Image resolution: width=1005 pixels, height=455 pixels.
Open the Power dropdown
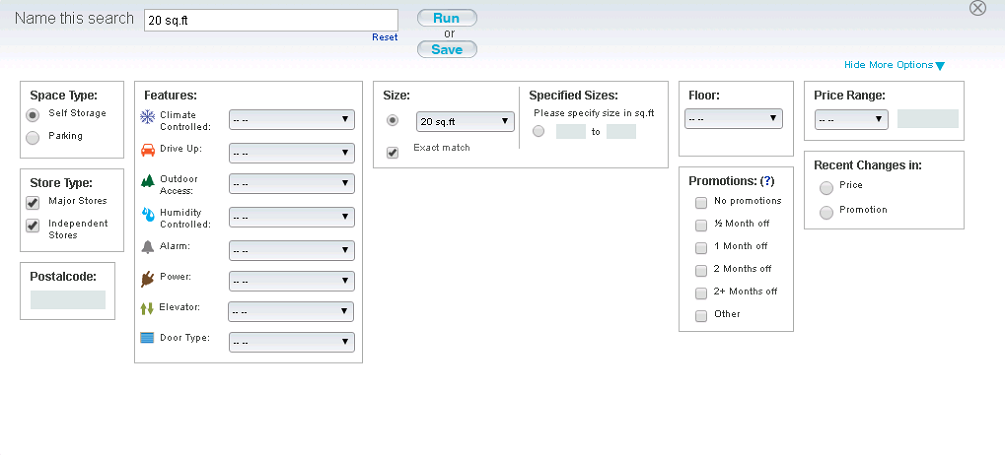(x=292, y=281)
